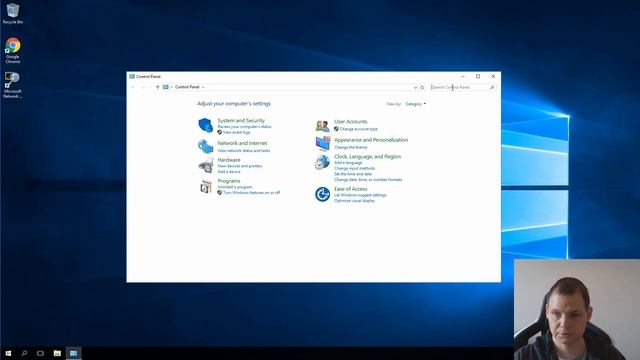Click Change date, time, or number formats
Viewport: 640px width, 360px height.
coord(368,180)
